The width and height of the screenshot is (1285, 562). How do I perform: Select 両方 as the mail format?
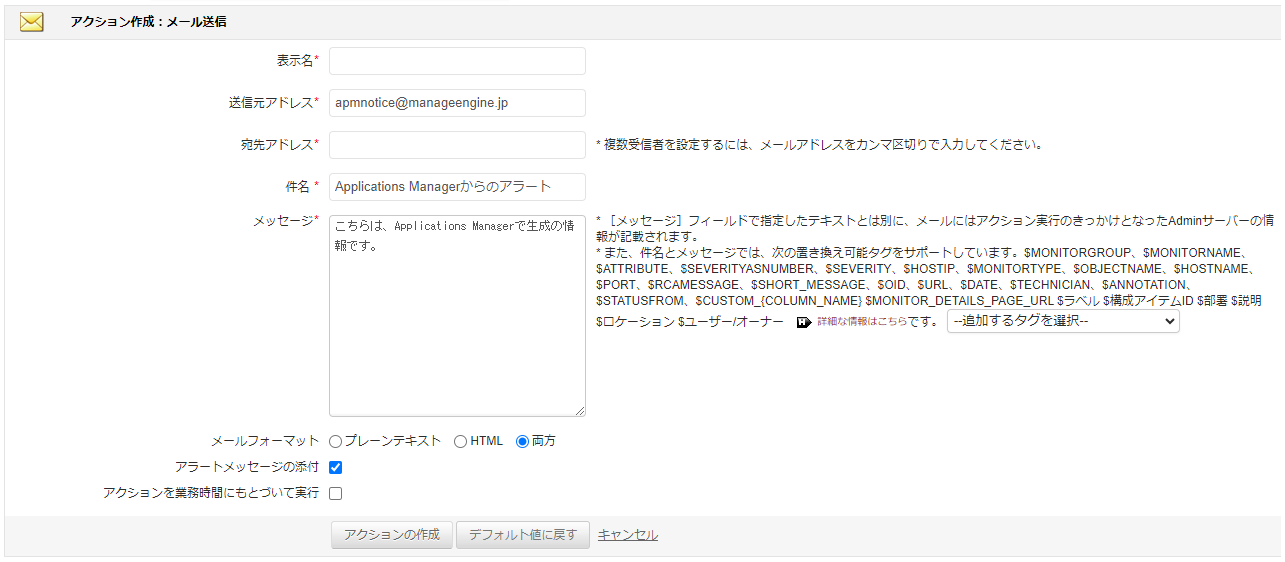point(522,441)
